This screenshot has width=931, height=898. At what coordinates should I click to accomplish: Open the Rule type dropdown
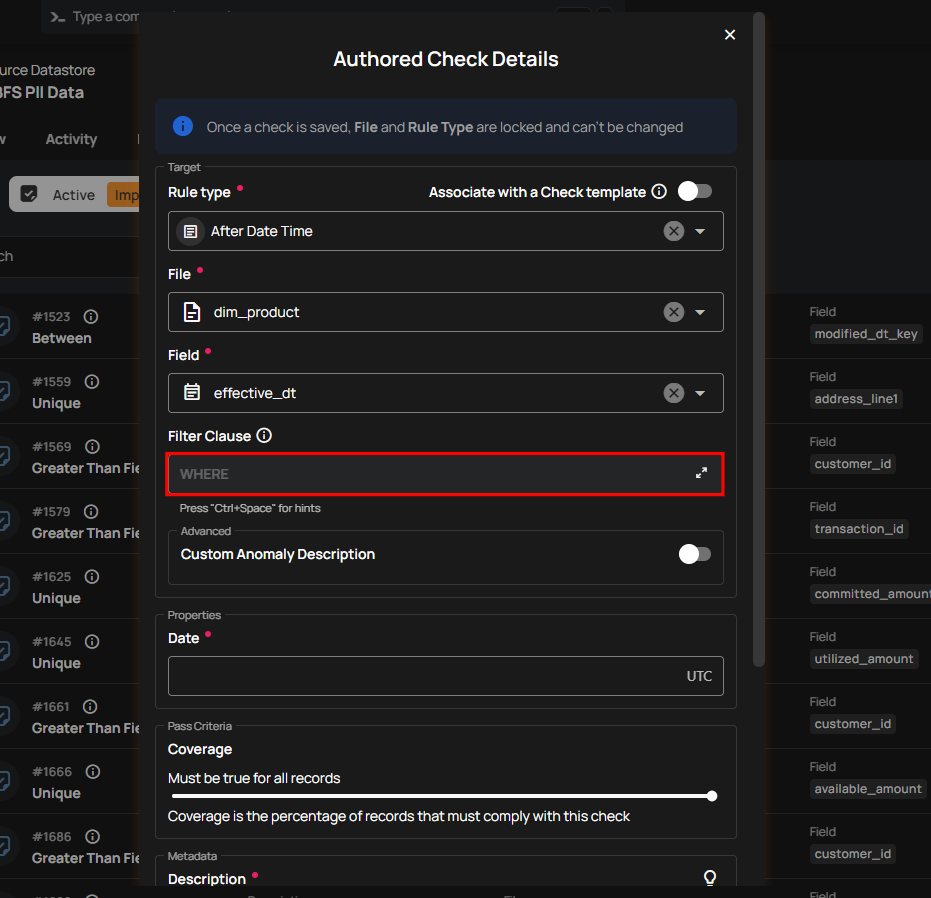[700, 231]
